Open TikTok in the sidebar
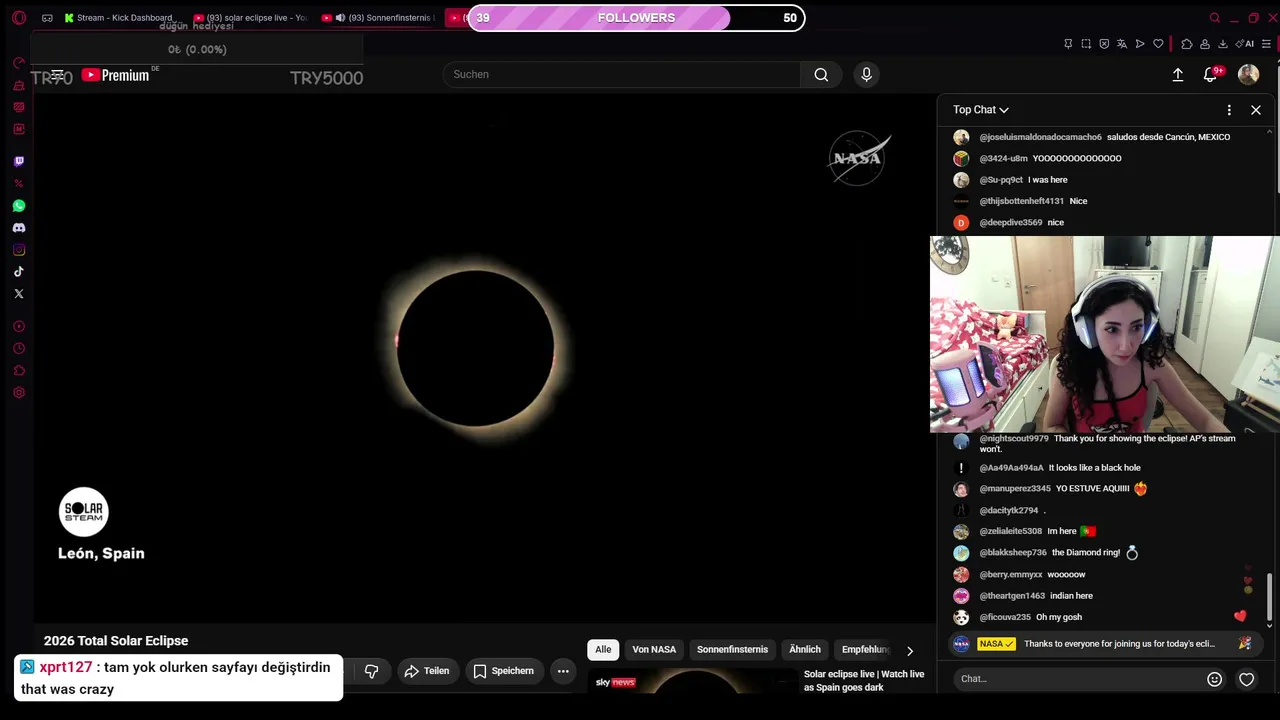The height and width of the screenshot is (720, 1280). (19, 272)
